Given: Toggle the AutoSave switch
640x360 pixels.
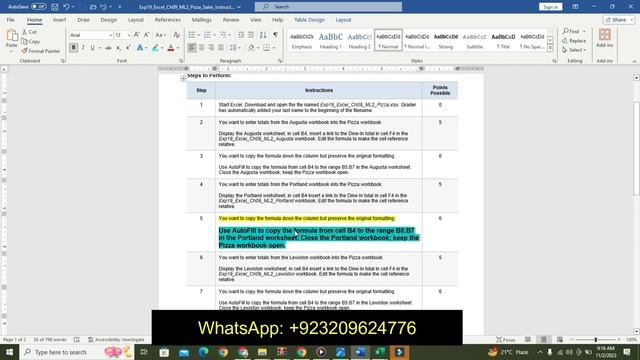Looking at the screenshot, I should [x=38, y=7].
